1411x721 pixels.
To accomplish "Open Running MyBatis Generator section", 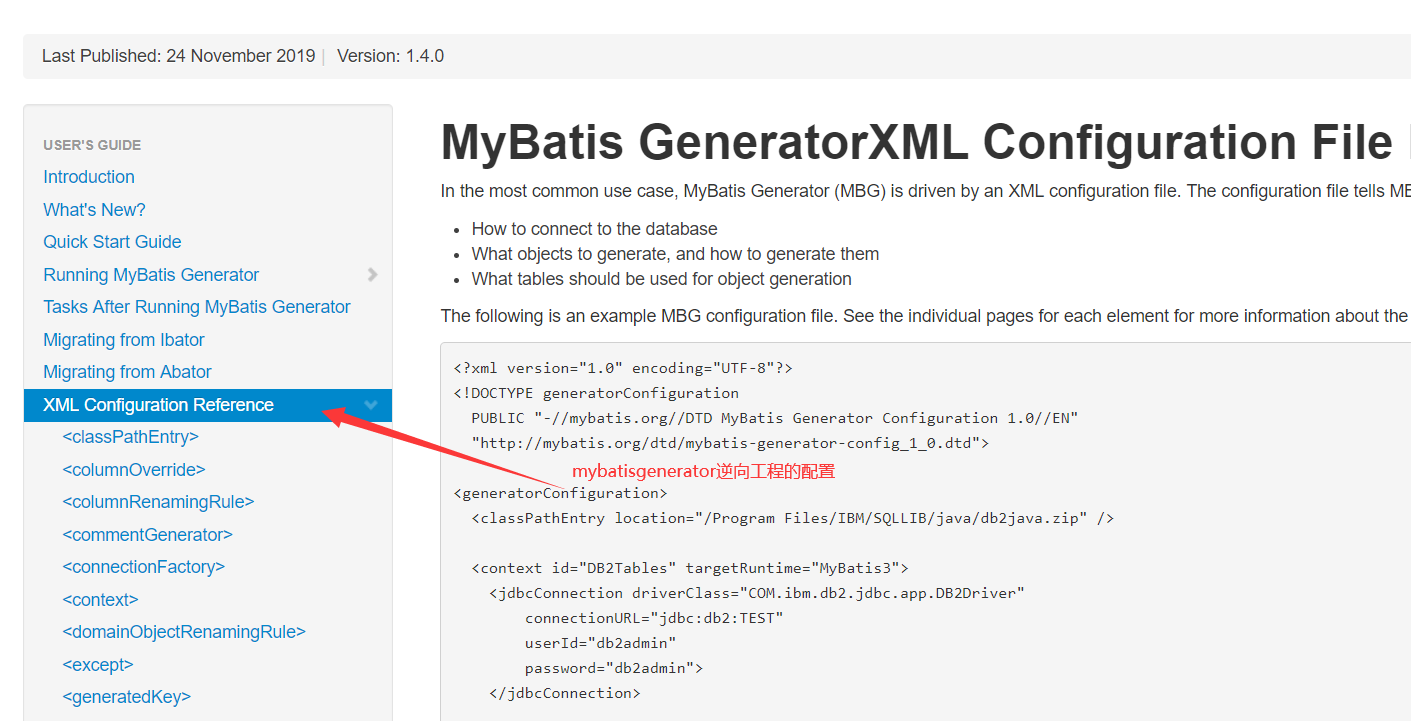I will [x=151, y=275].
